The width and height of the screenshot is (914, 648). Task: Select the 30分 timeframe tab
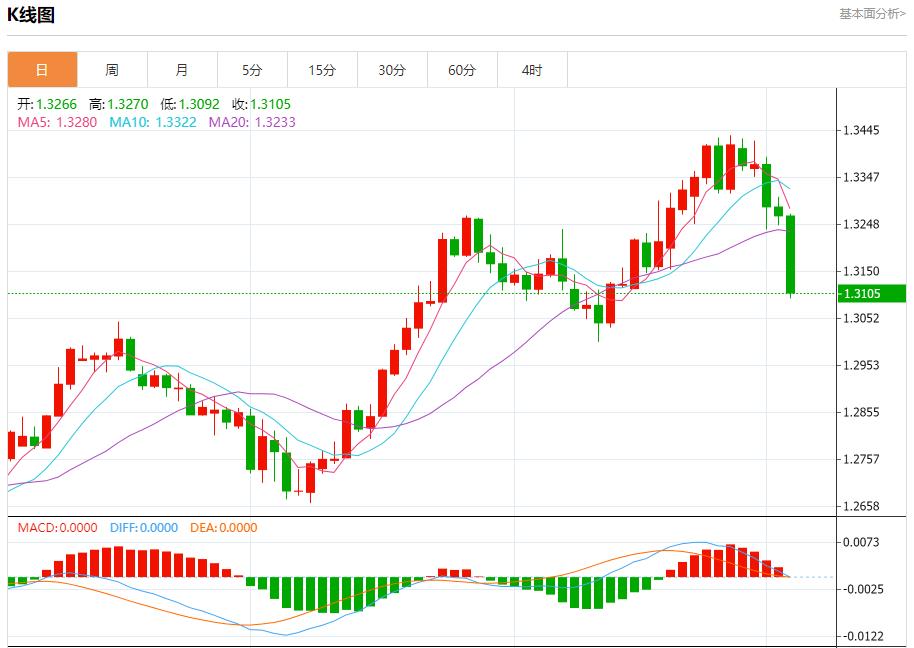(392, 70)
